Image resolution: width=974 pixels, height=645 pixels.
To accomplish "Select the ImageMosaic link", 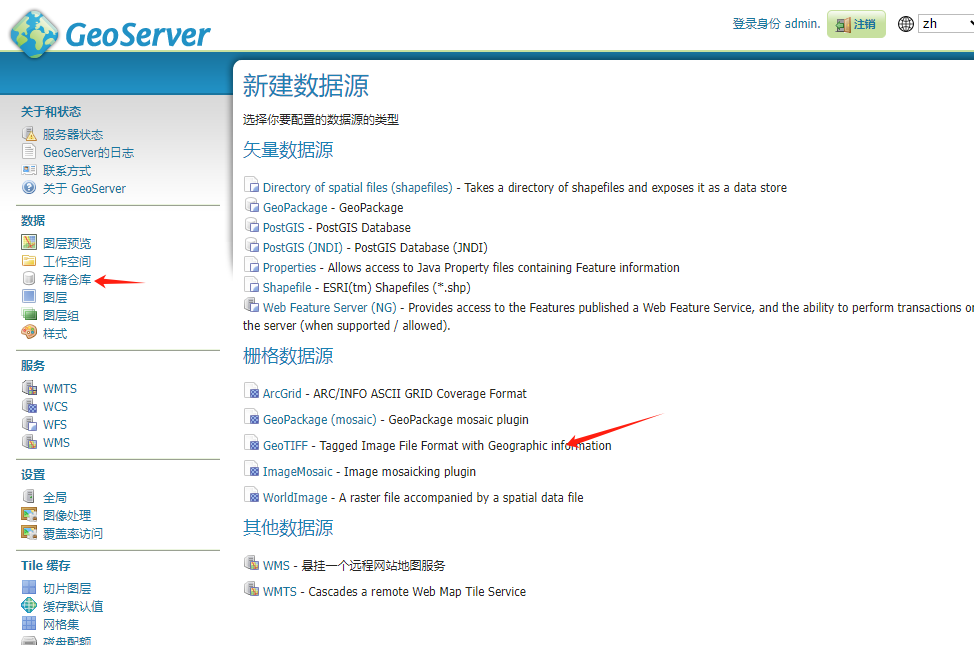I will (x=298, y=472).
